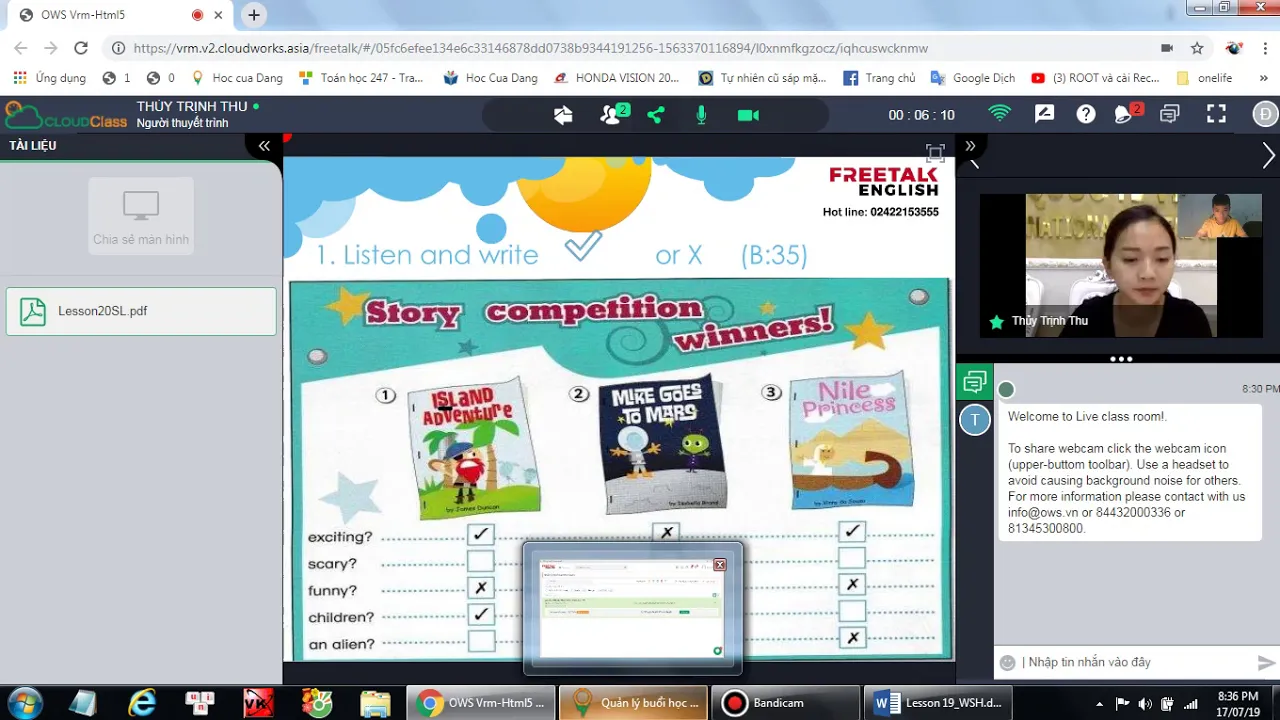Select the green chat tab icon
Screen dimensions: 1280x720
coord(975,381)
